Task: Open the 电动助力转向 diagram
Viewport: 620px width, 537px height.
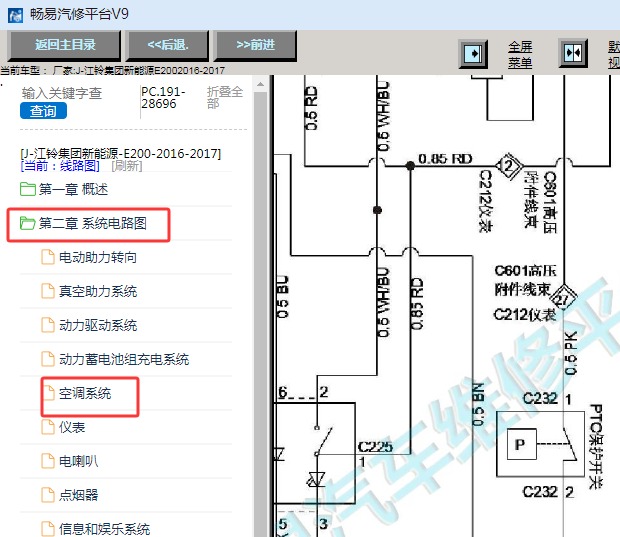Action: (x=98, y=257)
